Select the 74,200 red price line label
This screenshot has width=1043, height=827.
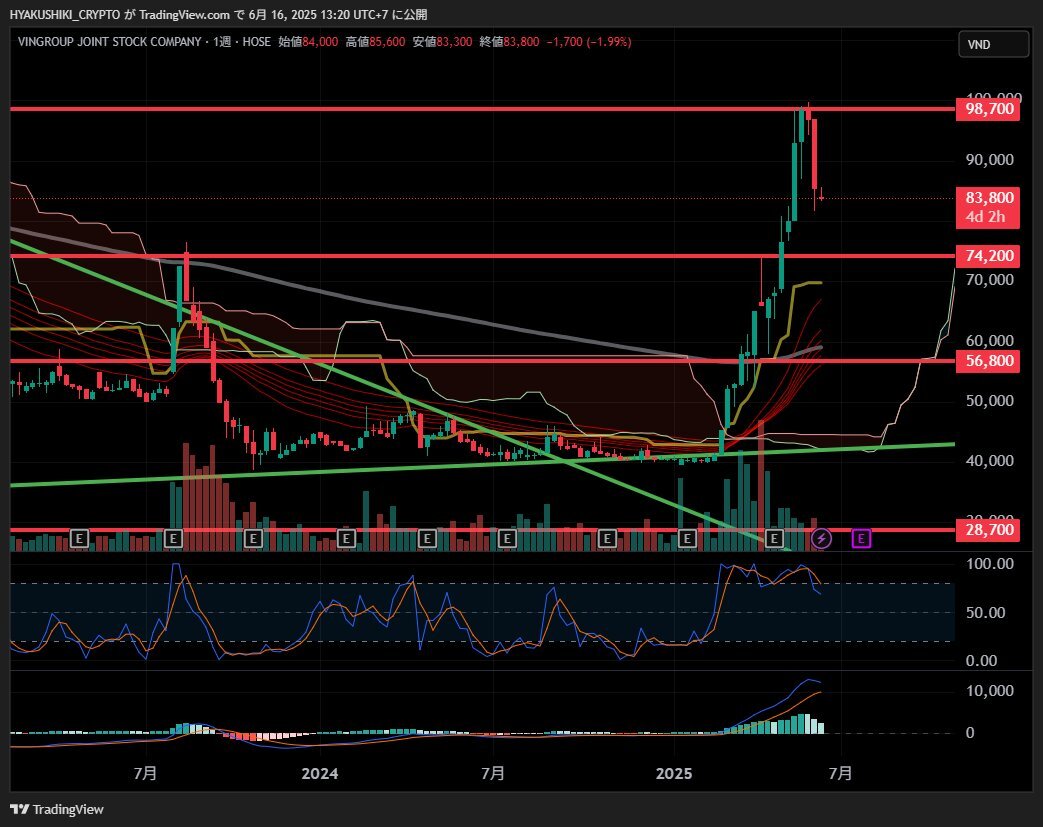[988, 255]
